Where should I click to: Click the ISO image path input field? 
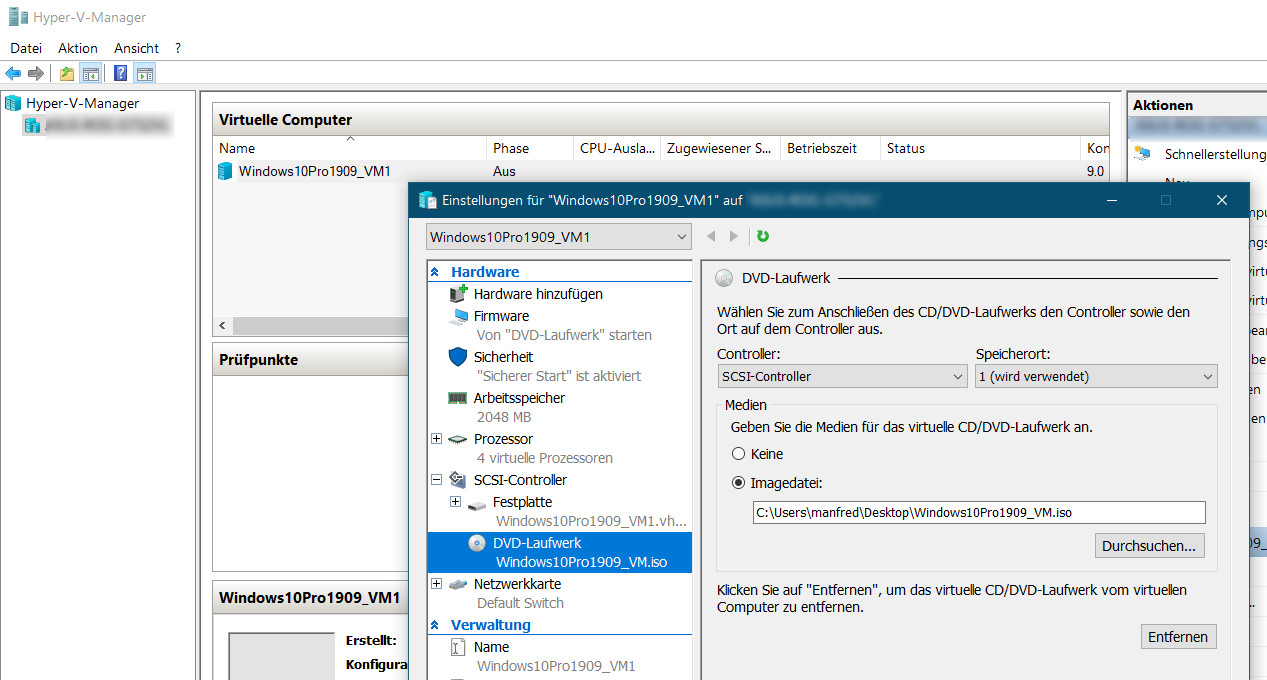point(979,513)
